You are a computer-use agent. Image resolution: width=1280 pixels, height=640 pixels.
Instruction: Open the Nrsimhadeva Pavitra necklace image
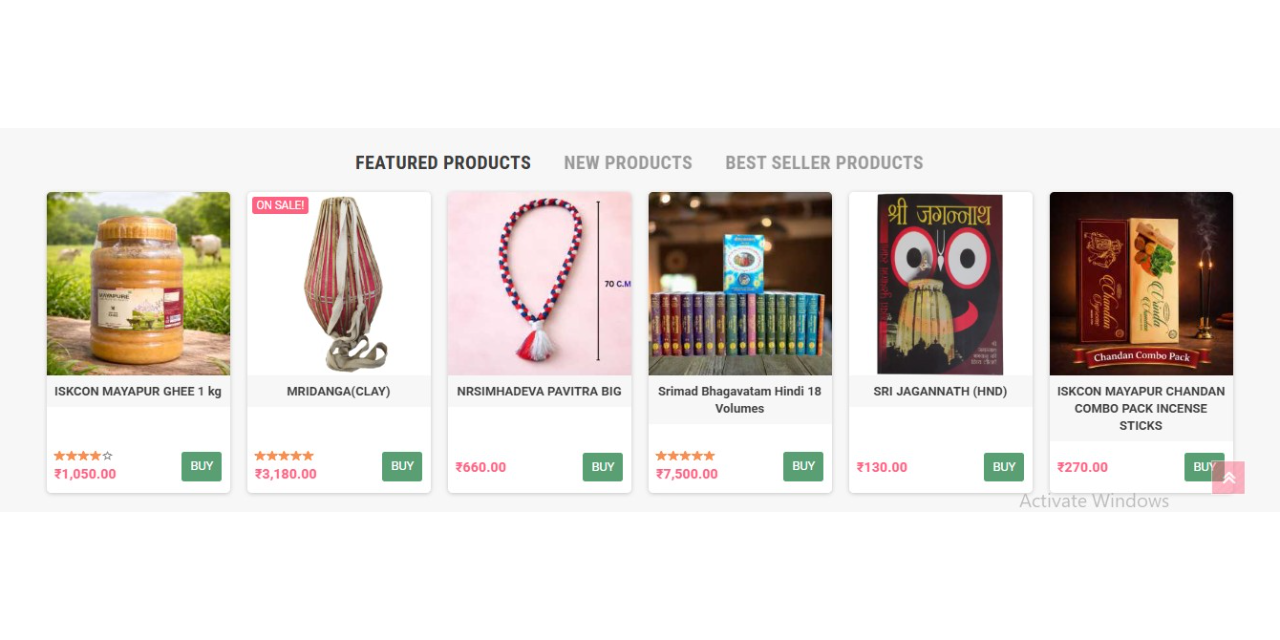tap(540, 284)
